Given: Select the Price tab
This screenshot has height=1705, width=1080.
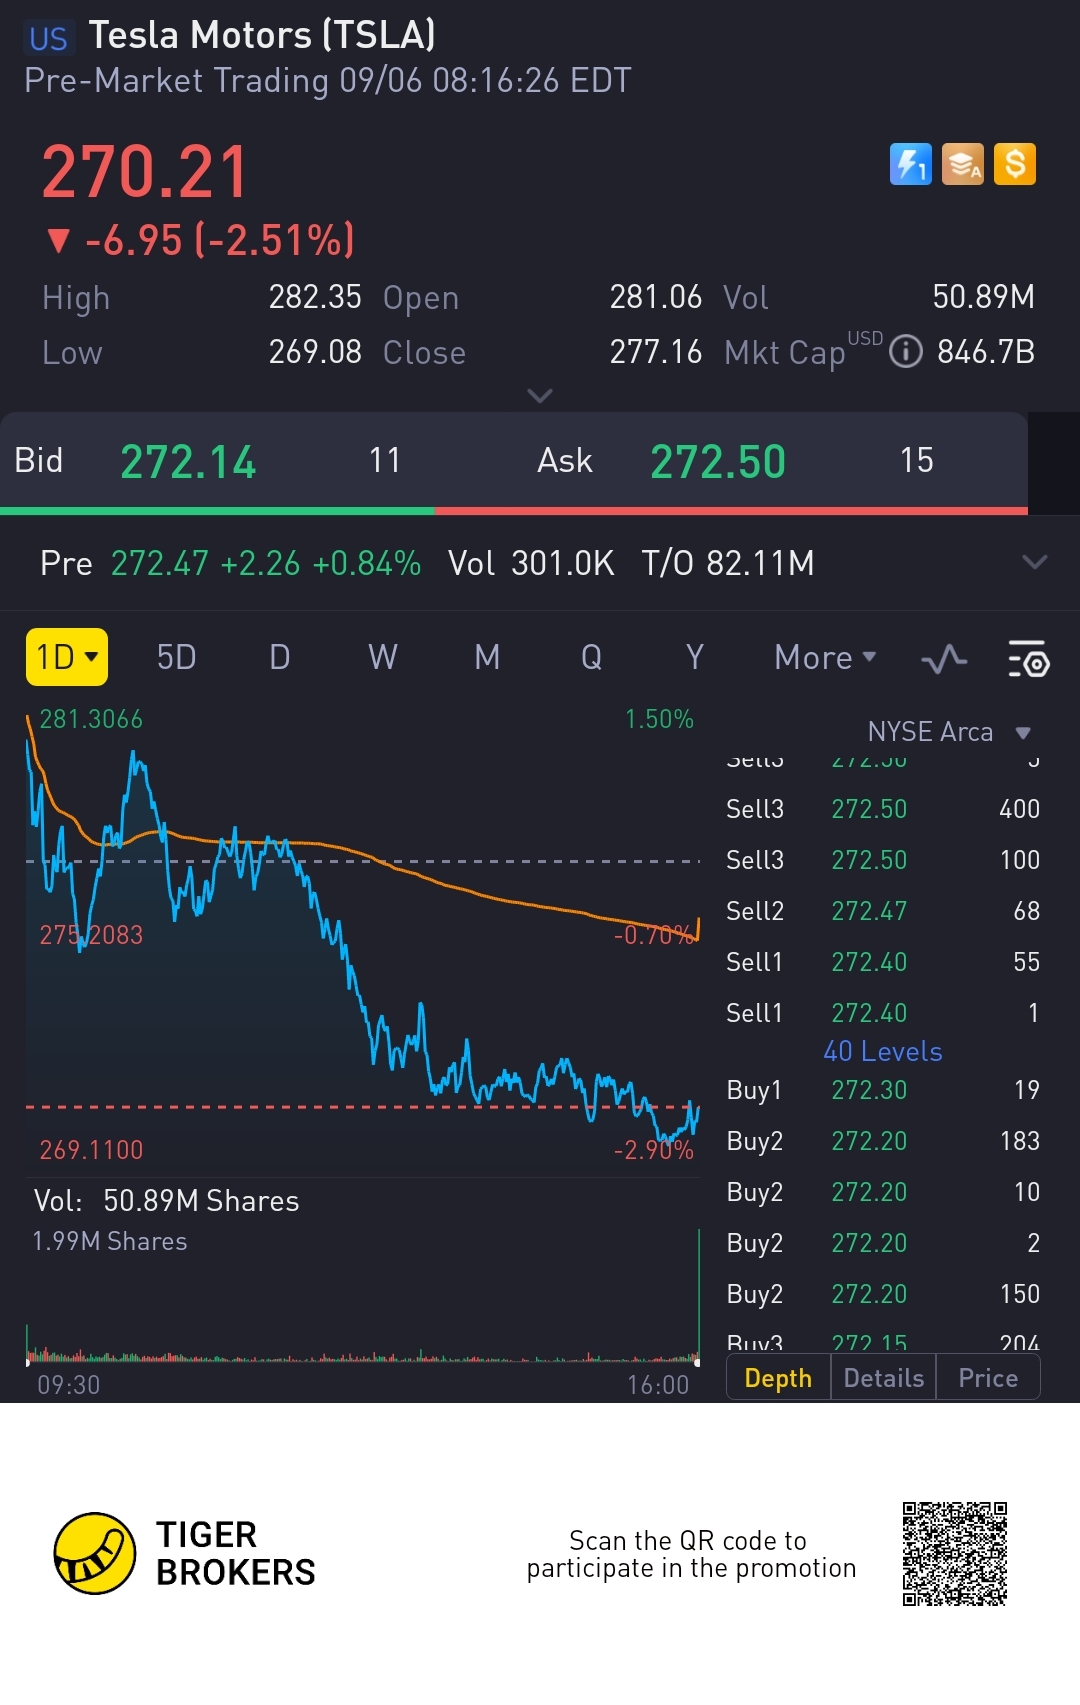Looking at the screenshot, I should pos(988,1378).
